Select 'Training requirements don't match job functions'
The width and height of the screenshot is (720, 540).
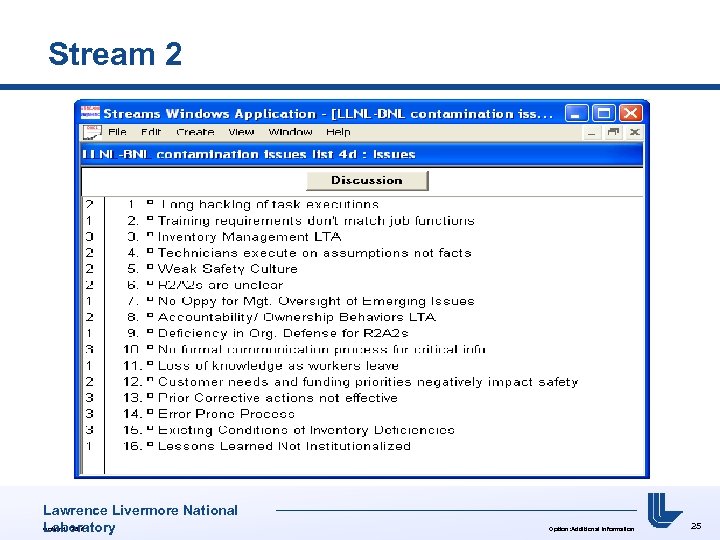point(316,221)
